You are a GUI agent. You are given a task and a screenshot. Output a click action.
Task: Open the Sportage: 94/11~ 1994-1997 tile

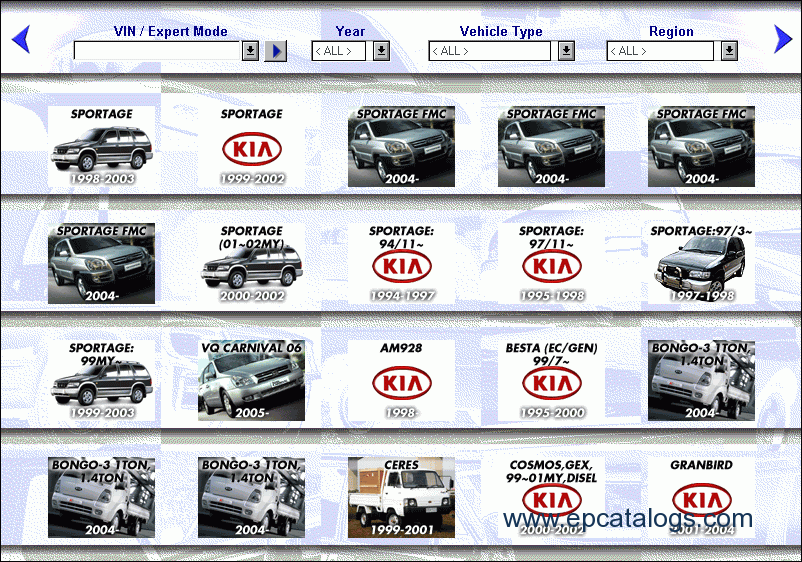click(x=402, y=263)
